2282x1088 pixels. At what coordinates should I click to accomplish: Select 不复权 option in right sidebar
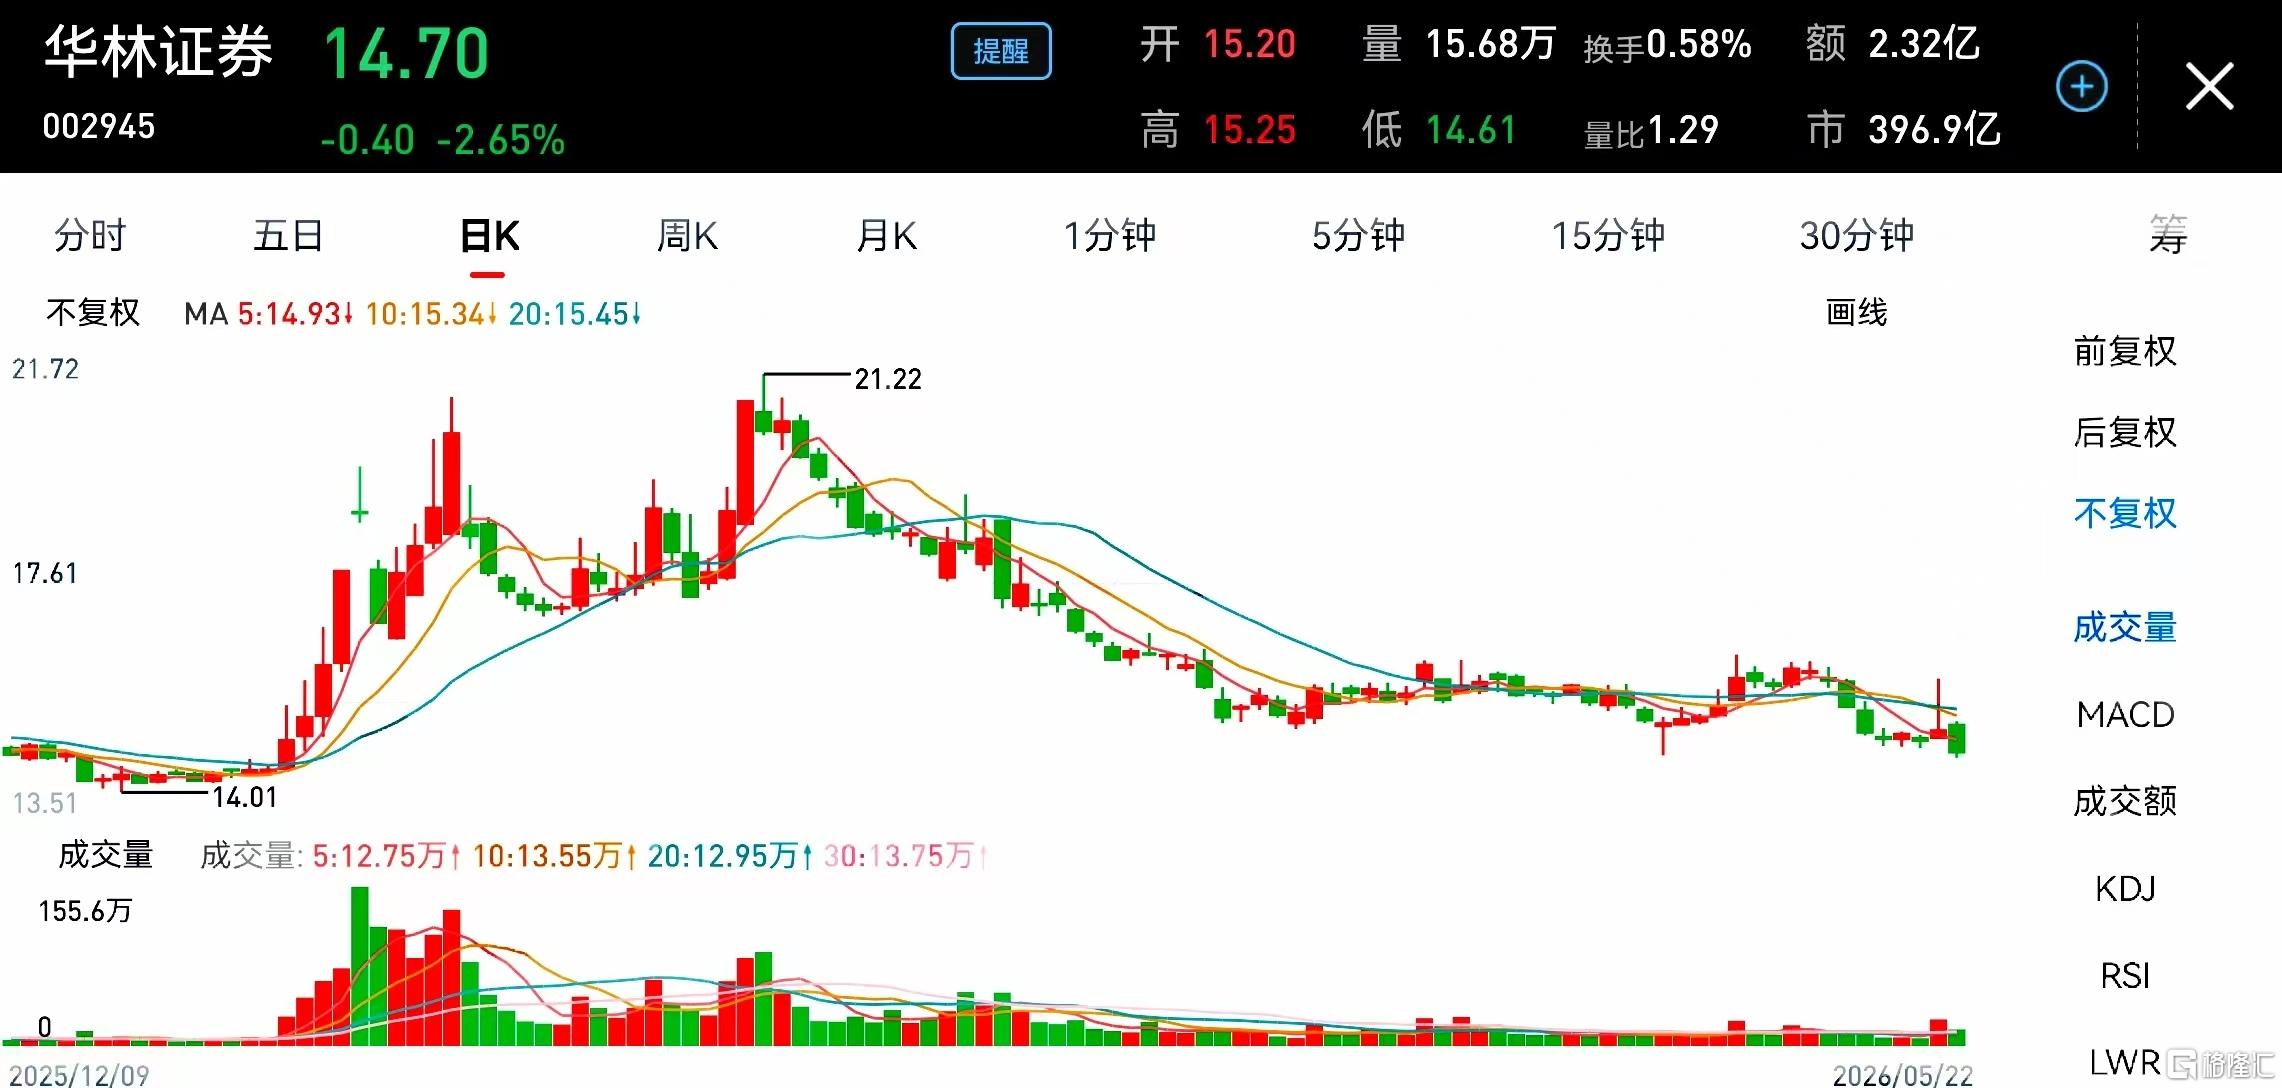click(x=2125, y=513)
